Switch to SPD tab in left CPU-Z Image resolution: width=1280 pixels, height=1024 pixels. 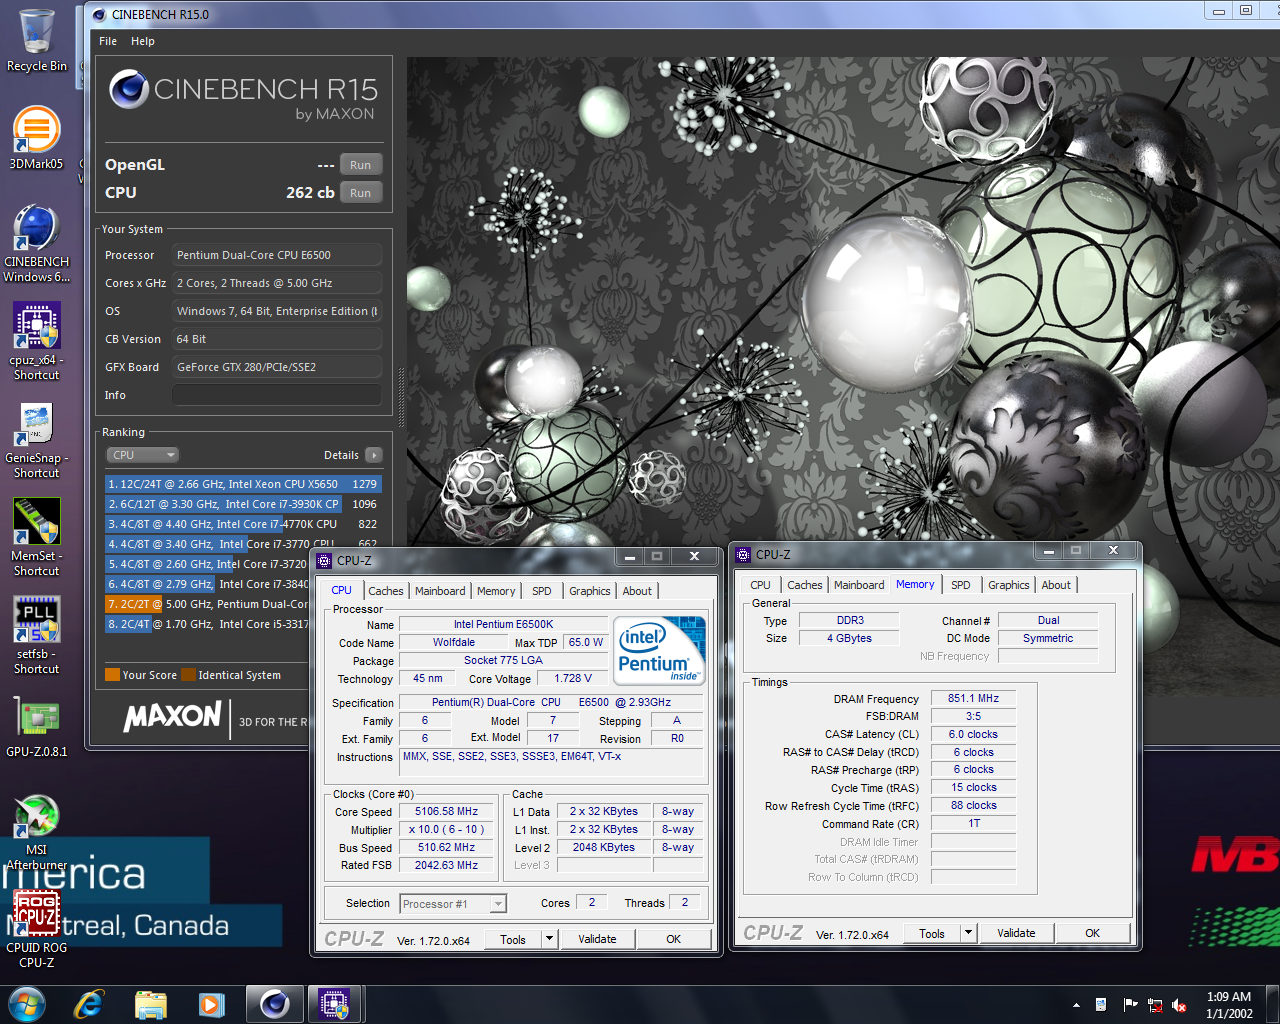coord(542,591)
